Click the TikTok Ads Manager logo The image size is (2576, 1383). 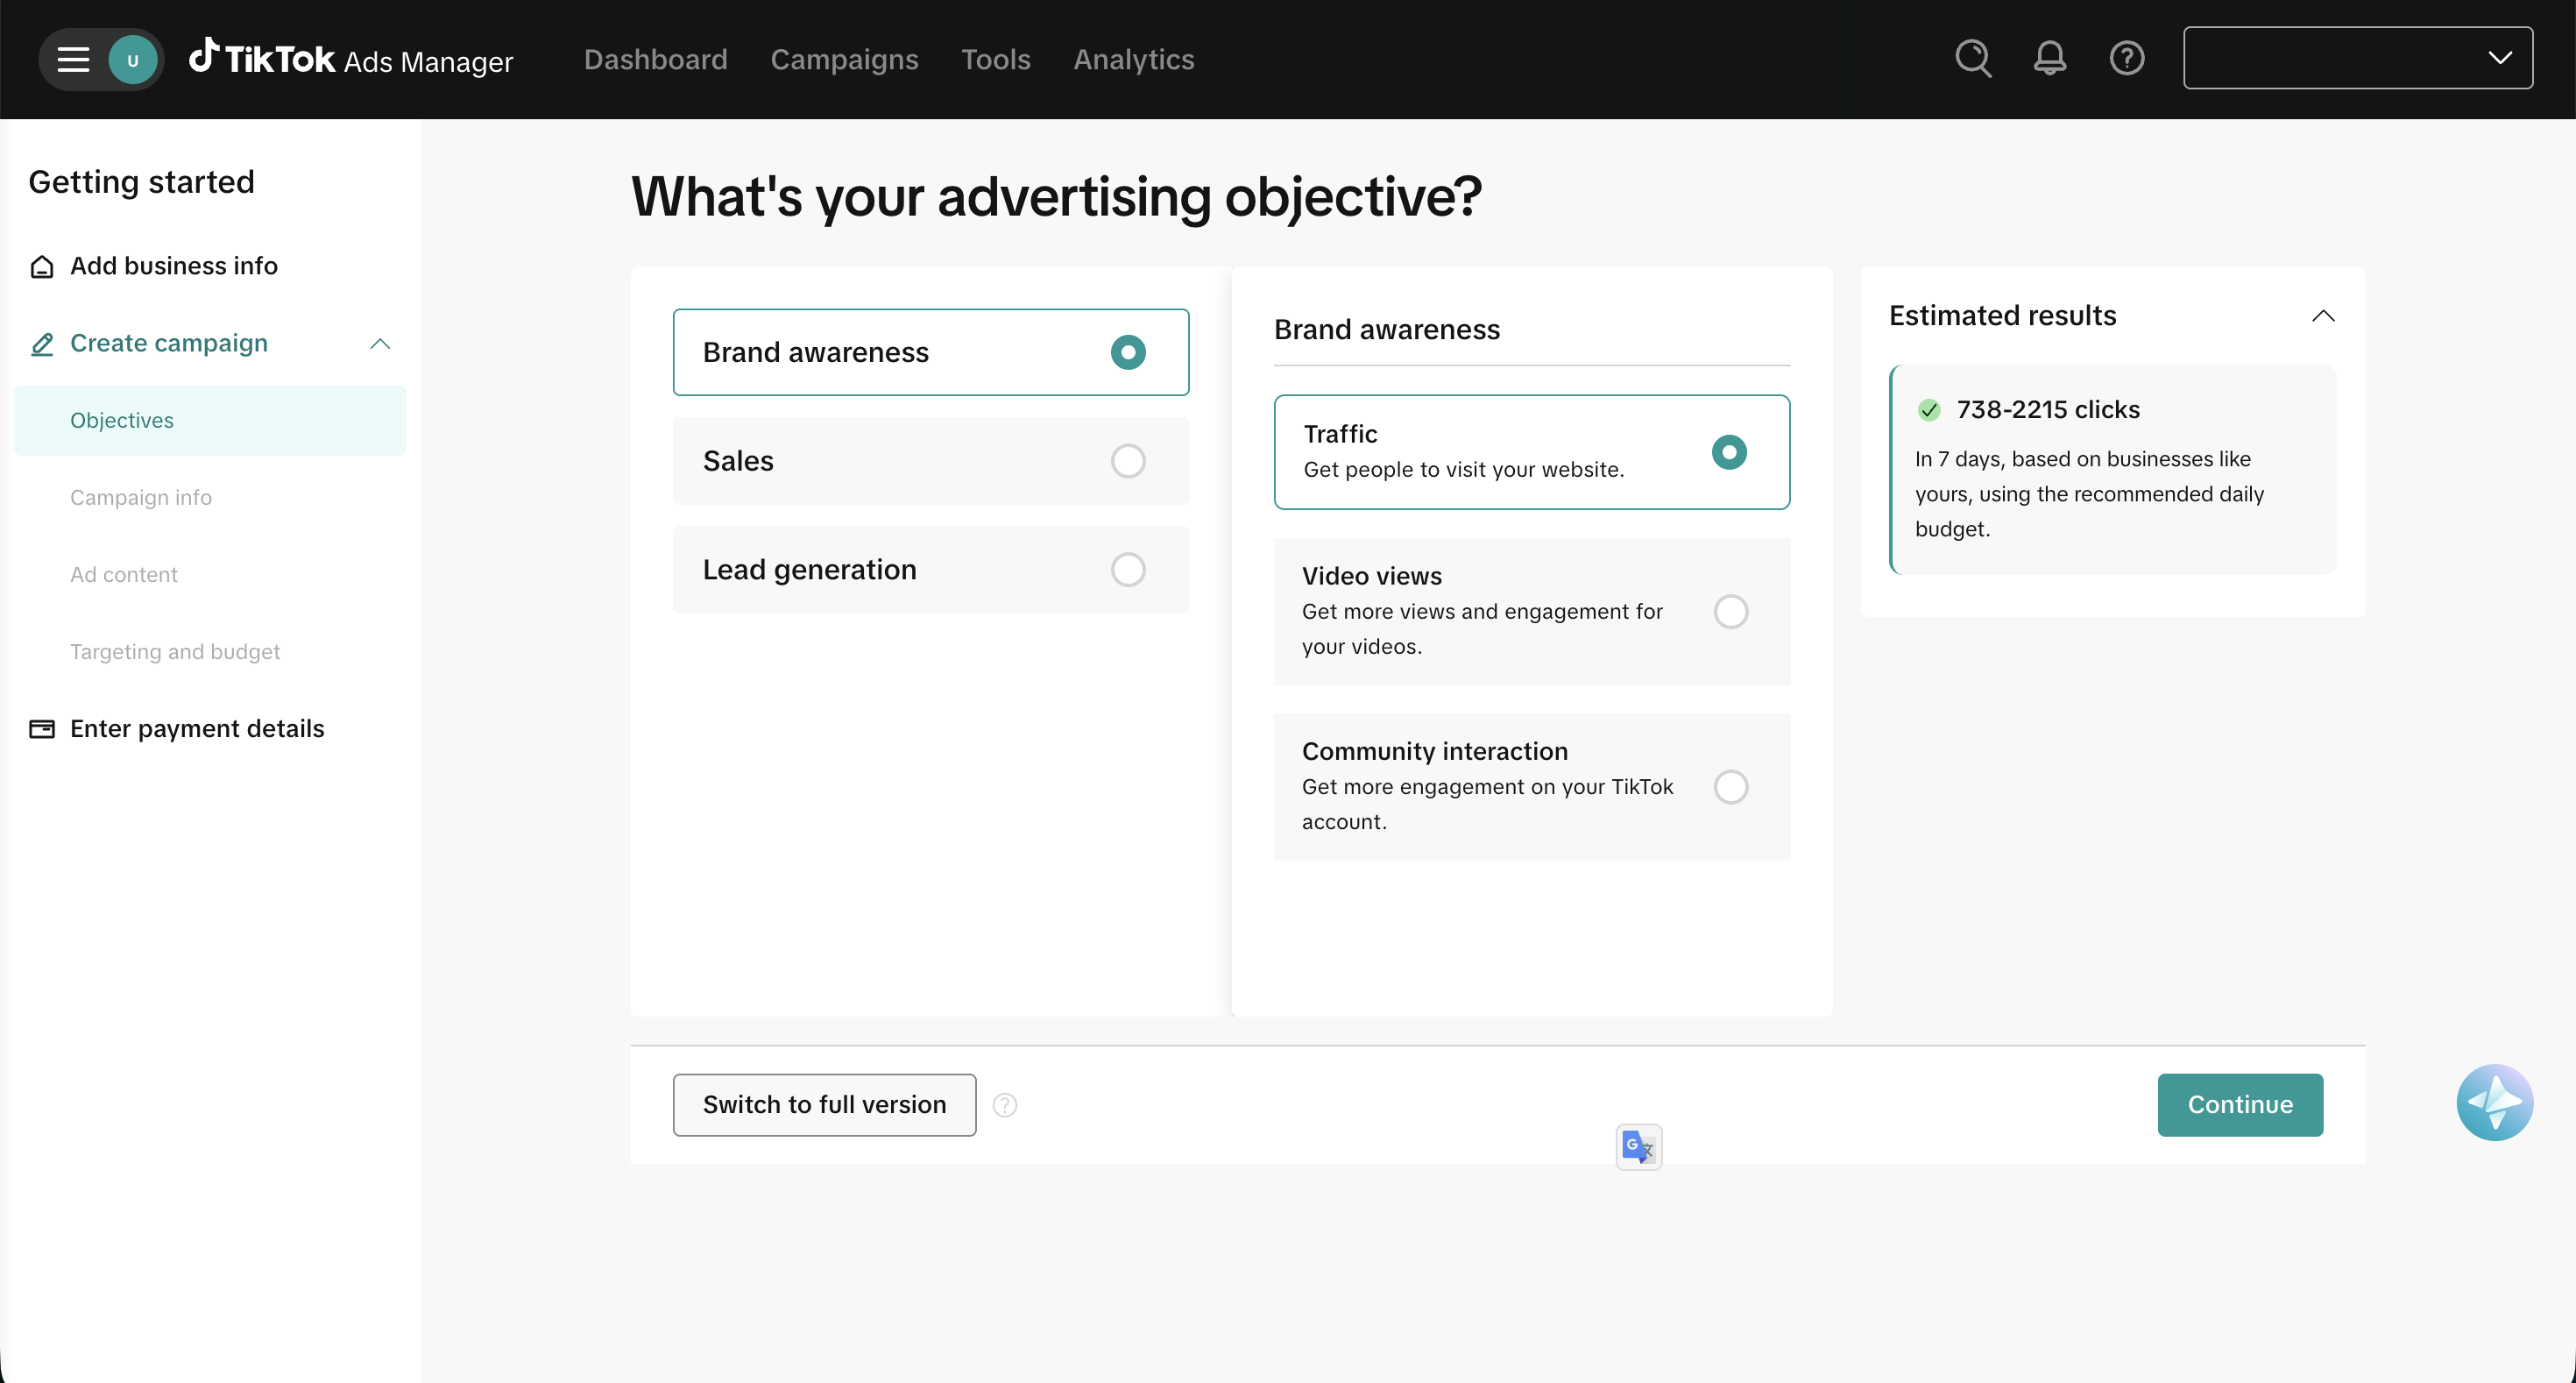351,60
